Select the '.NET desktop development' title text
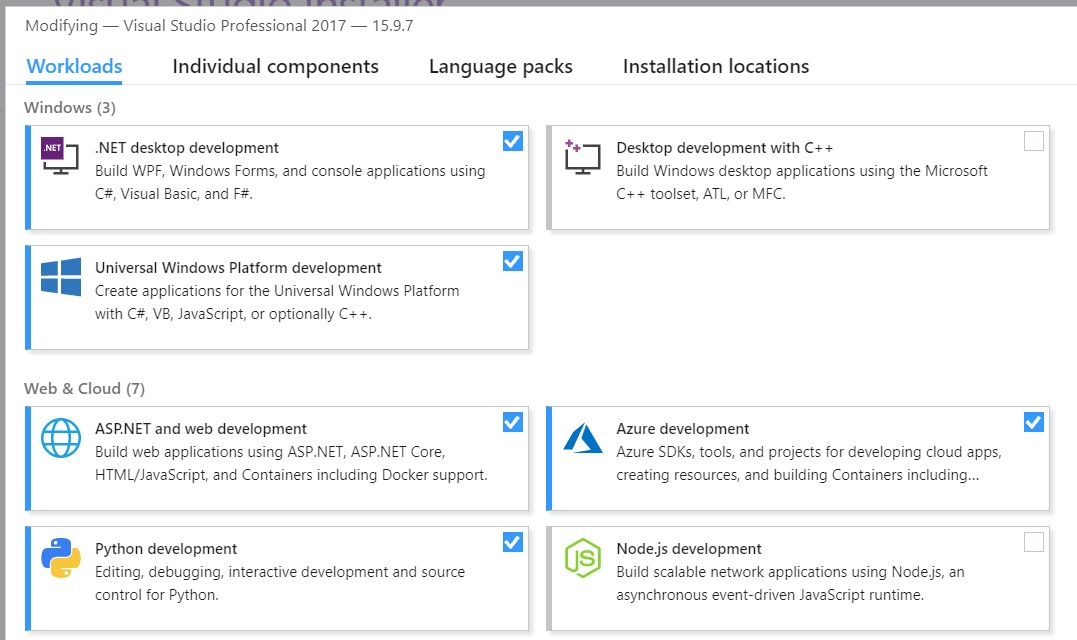This screenshot has height=640, width=1077. point(187,148)
